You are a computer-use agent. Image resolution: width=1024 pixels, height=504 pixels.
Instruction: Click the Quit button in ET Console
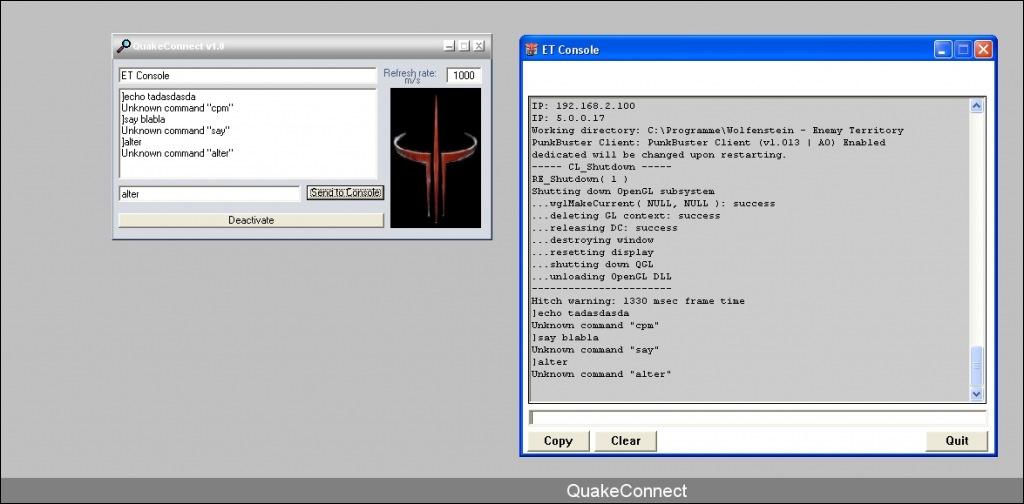click(x=956, y=441)
